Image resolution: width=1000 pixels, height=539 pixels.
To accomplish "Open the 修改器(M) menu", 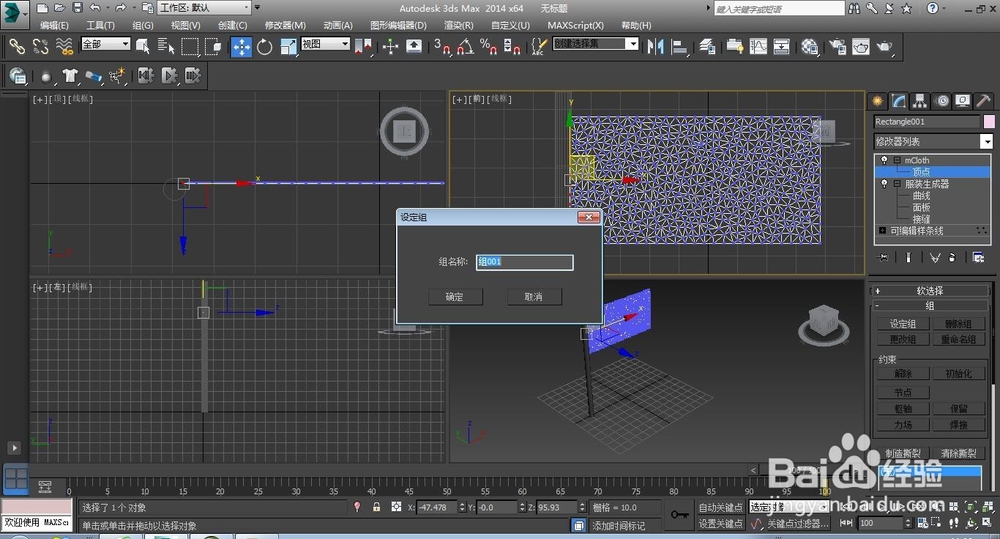I will [285, 26].
